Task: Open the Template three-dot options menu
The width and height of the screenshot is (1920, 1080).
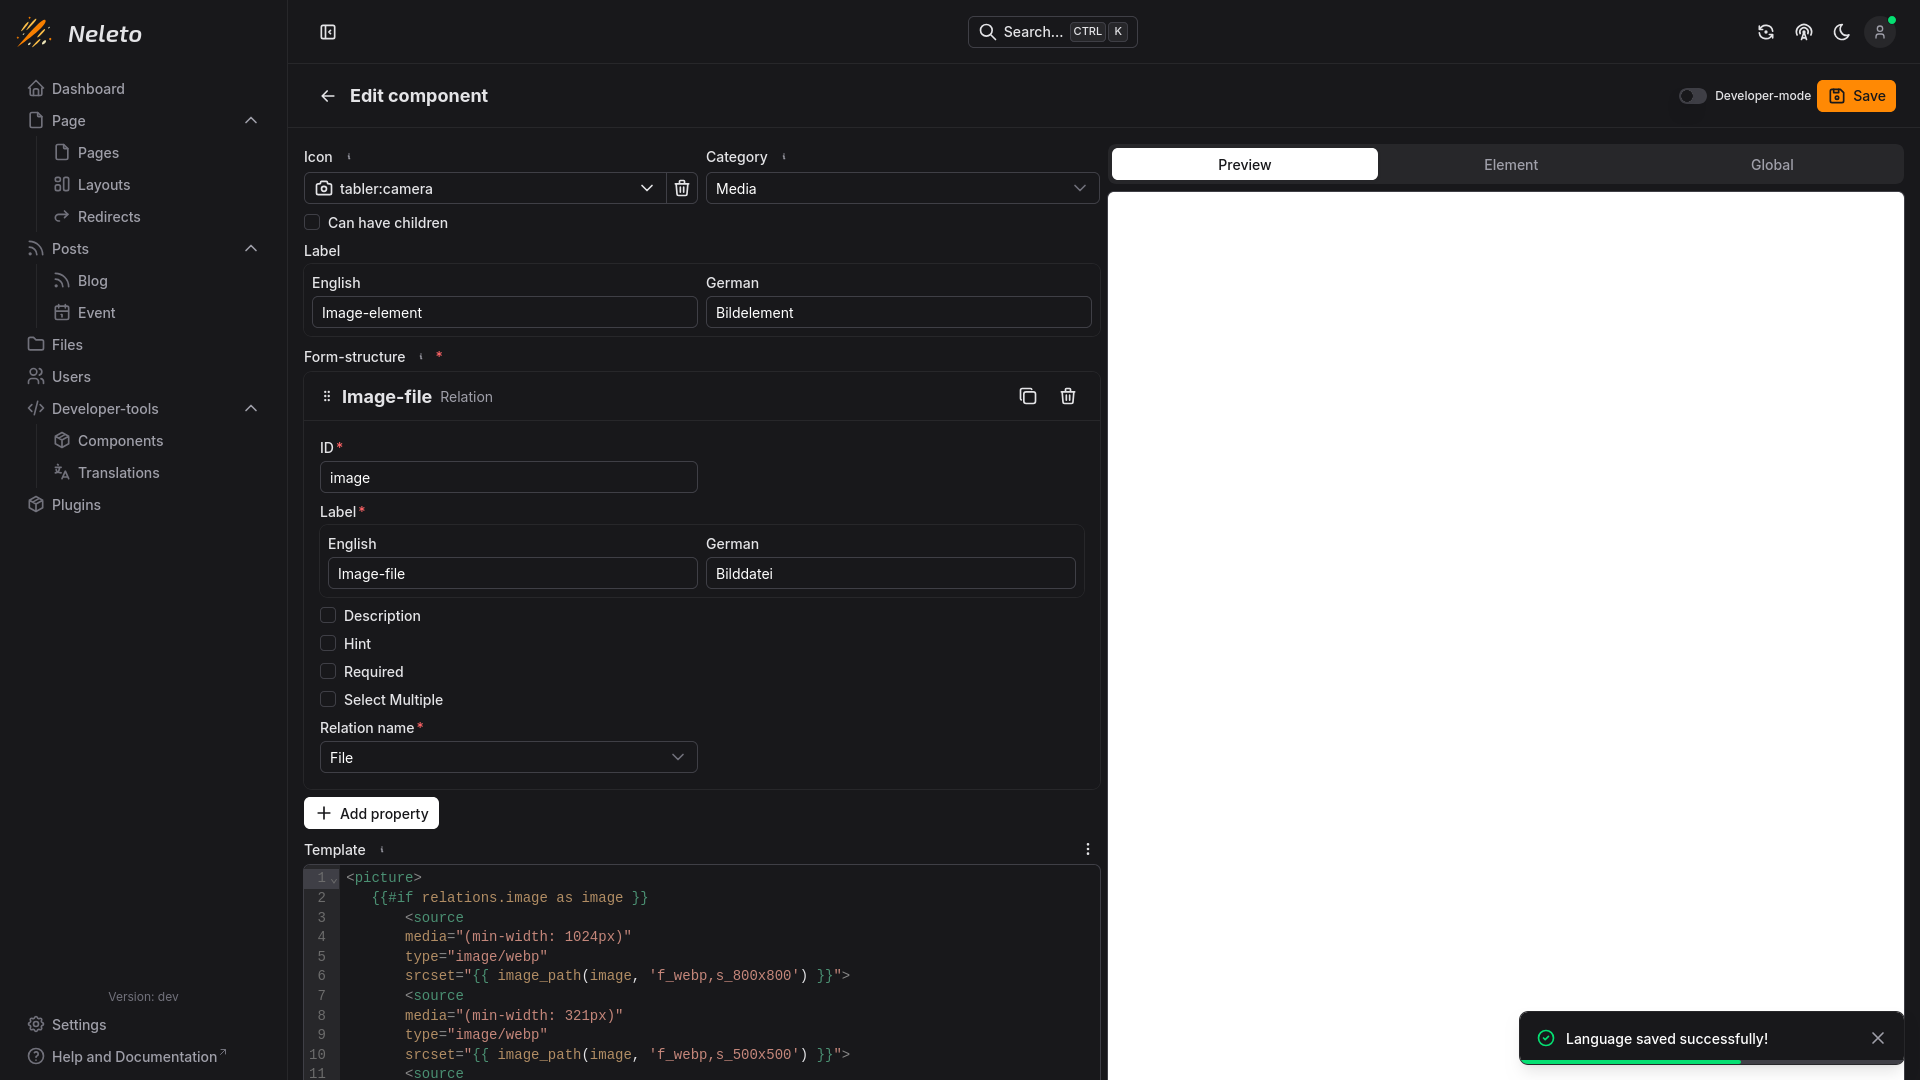Action: pos(1088,849)
